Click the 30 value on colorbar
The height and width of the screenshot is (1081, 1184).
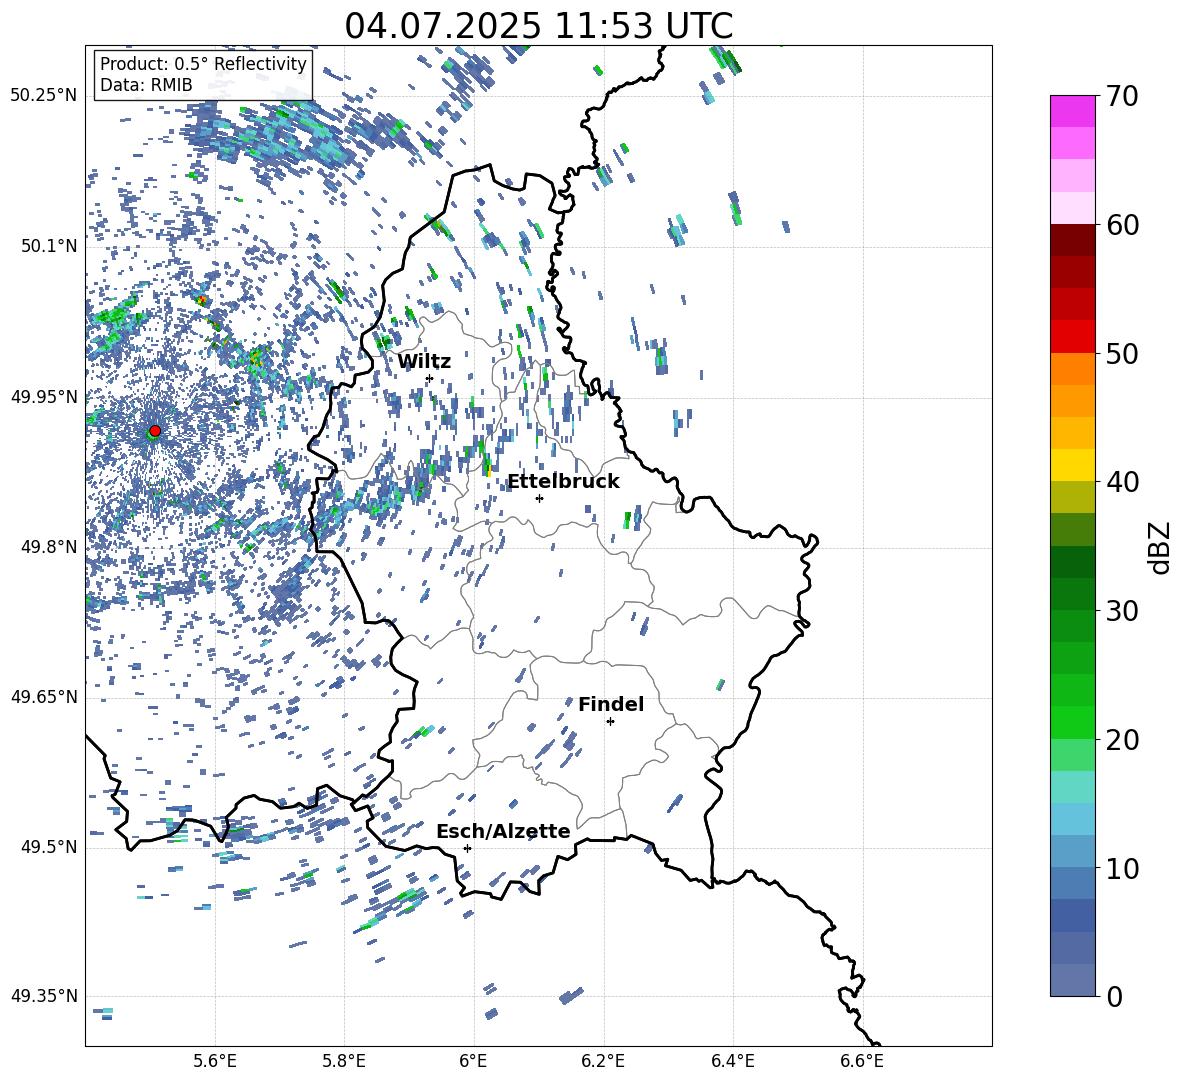click(1122, 611)
